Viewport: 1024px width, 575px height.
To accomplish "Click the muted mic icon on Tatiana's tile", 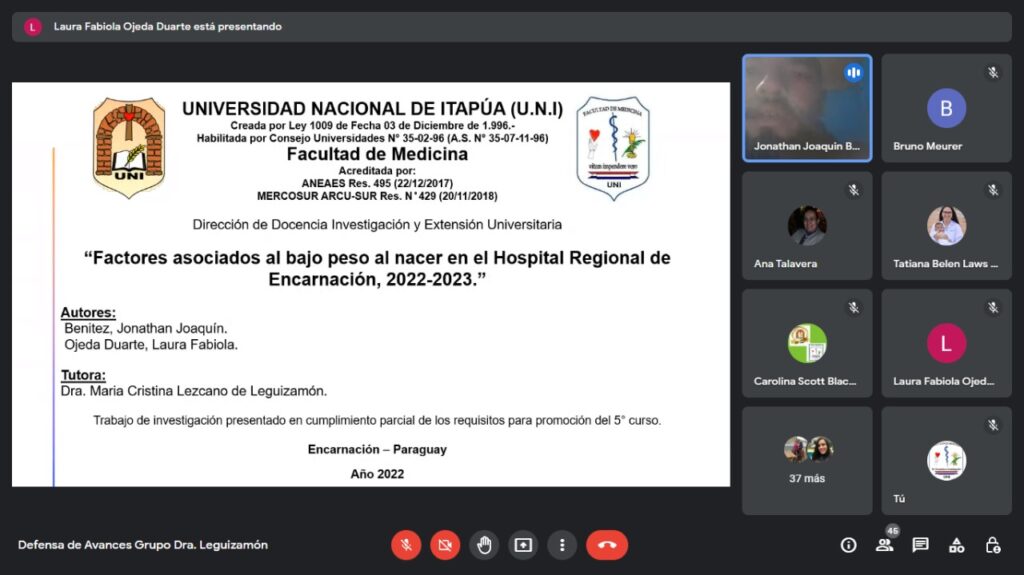I will 993,190.
